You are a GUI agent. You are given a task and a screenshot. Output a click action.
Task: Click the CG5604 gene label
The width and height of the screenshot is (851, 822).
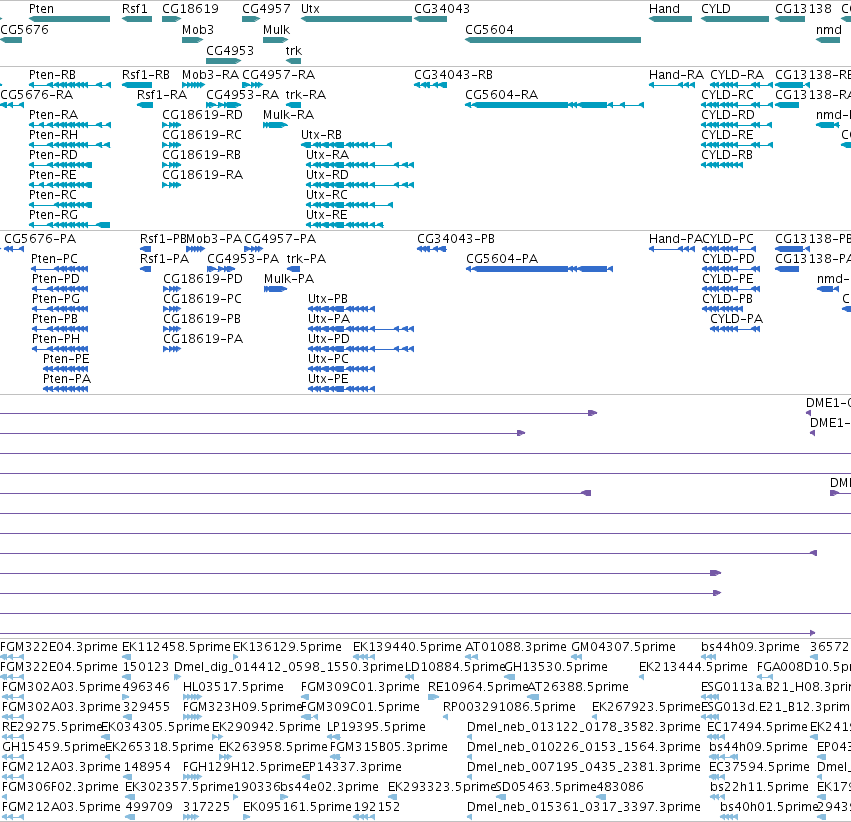(489, 29)
